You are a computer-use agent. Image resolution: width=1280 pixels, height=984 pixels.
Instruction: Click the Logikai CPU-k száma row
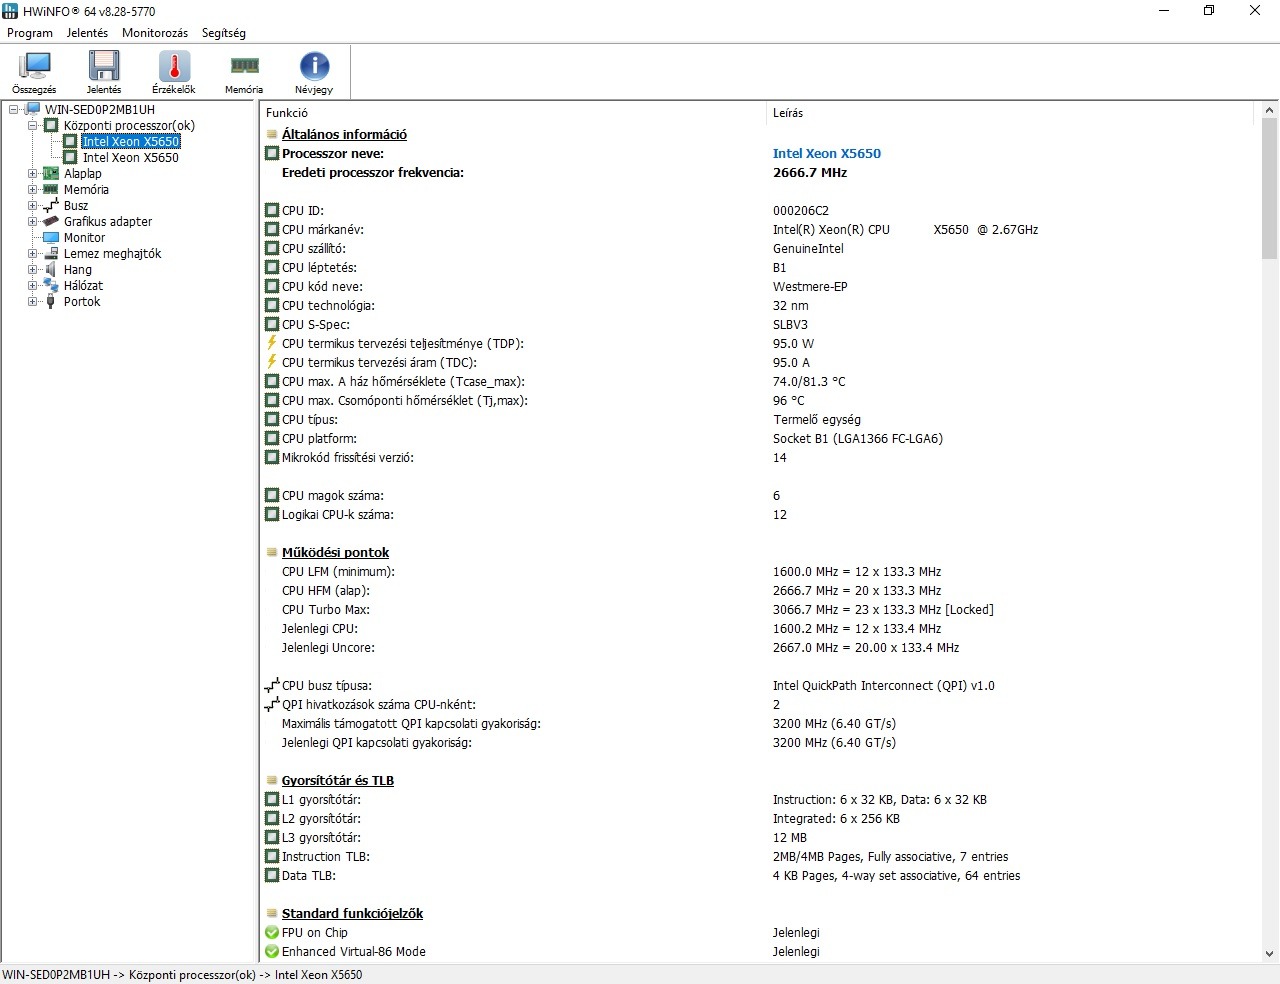[x=338, y=514]
